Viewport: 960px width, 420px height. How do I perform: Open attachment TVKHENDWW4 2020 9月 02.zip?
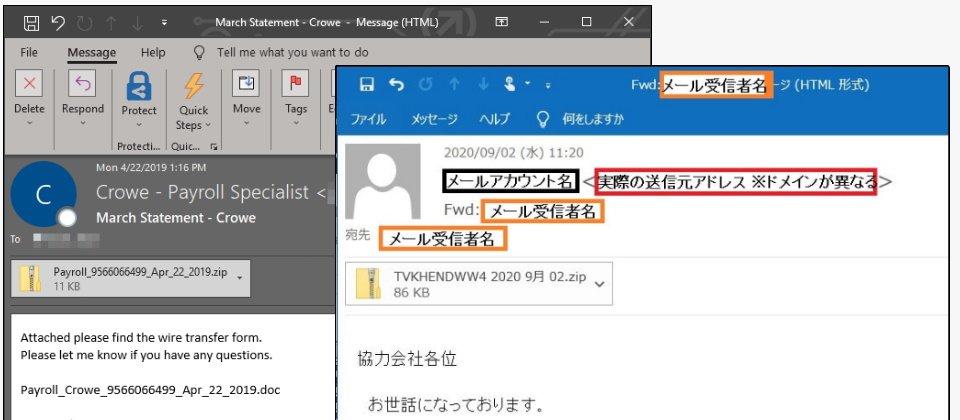[479, 284]
